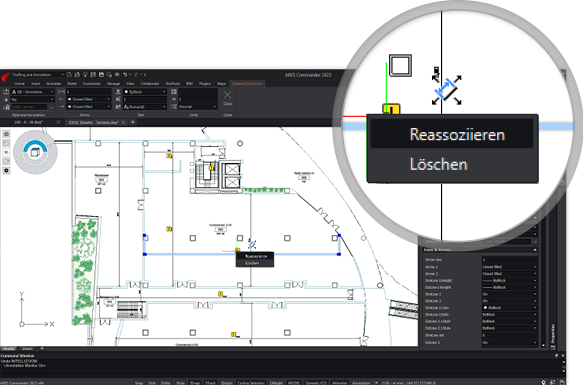Screen dimensions: 583x385
Task: Switch to the Sheet1 tab
Action: (27, 349)
